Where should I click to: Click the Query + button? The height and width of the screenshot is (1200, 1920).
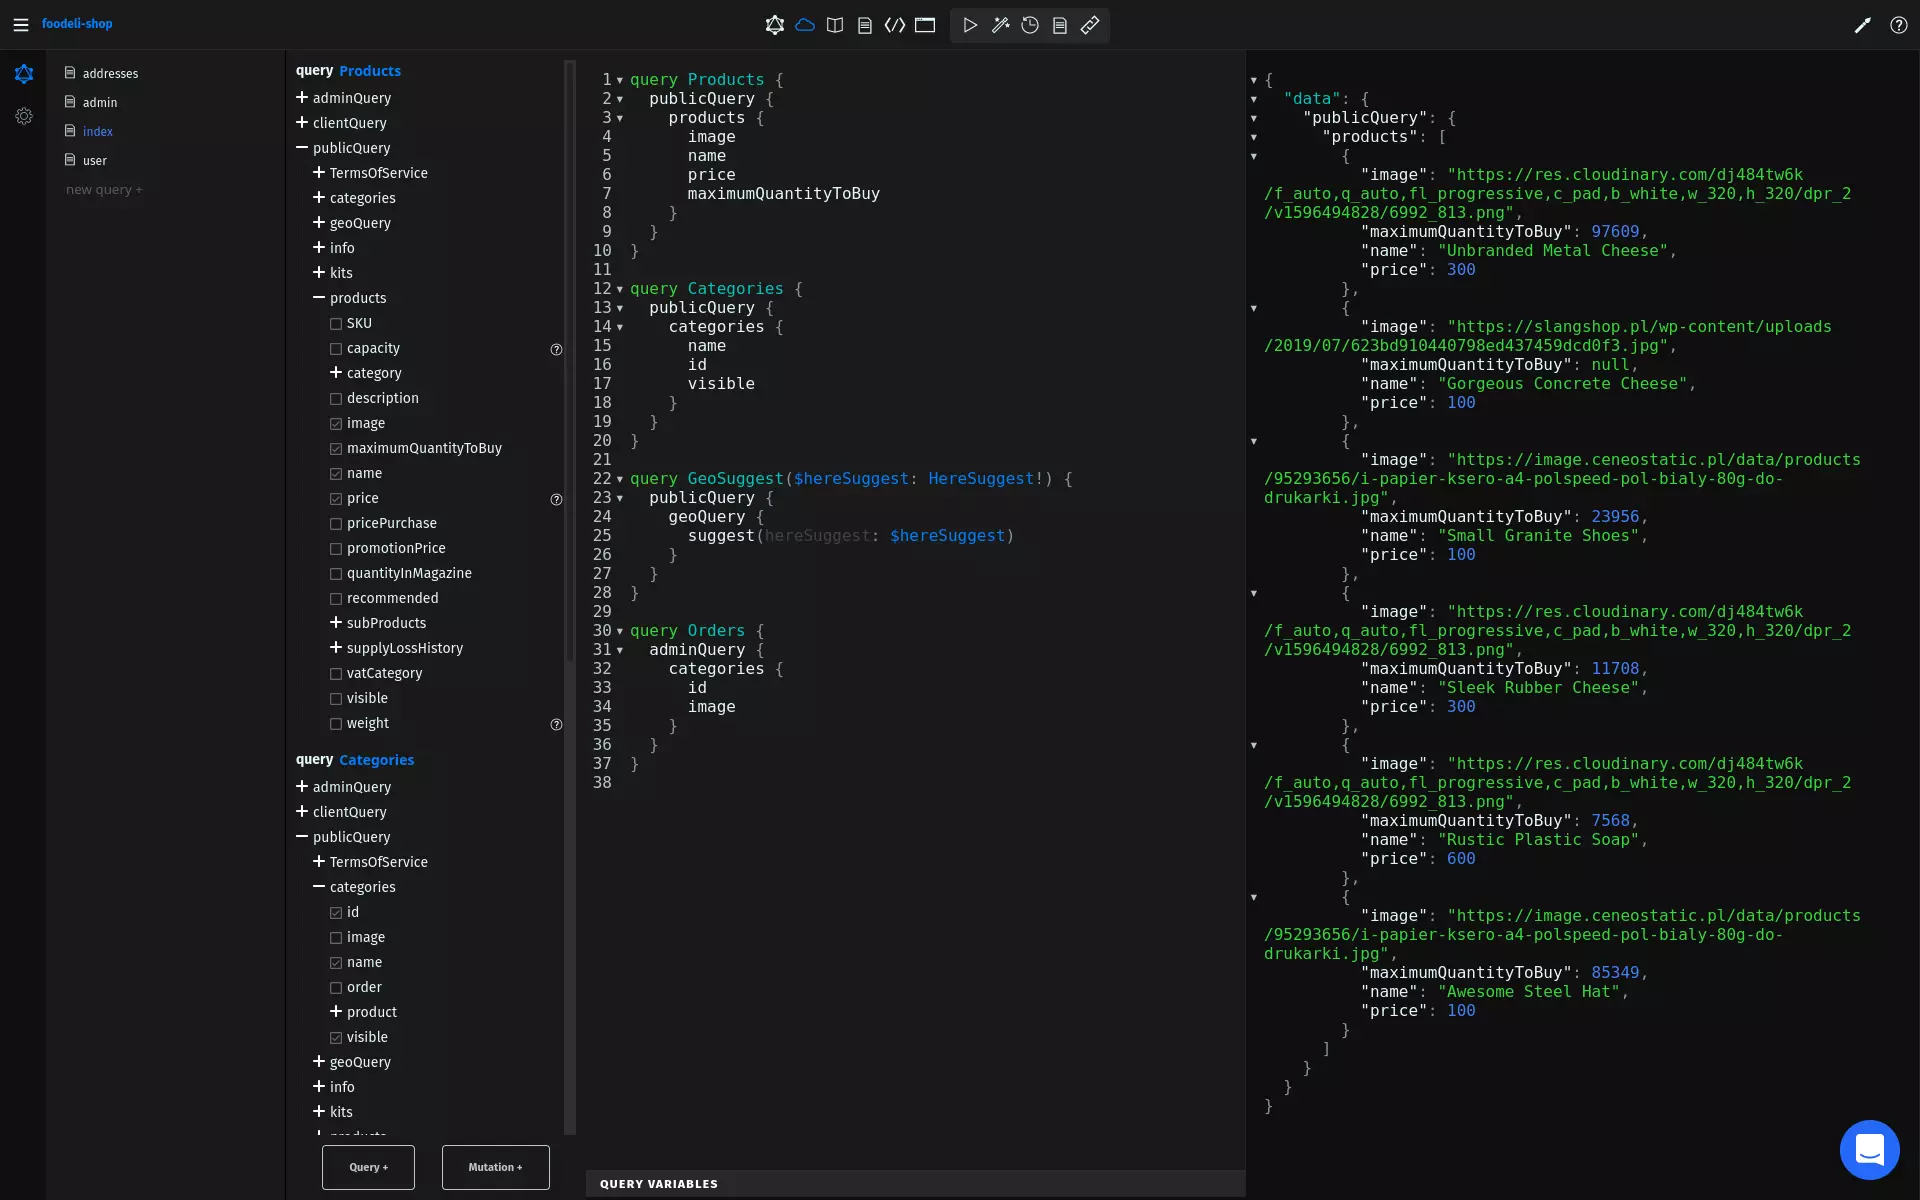[368, 1167]
